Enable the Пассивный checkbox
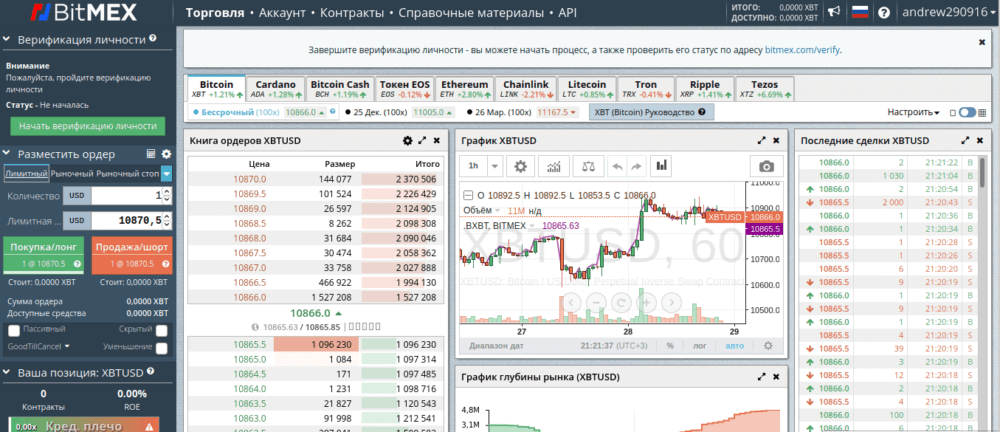 point(14,329)
